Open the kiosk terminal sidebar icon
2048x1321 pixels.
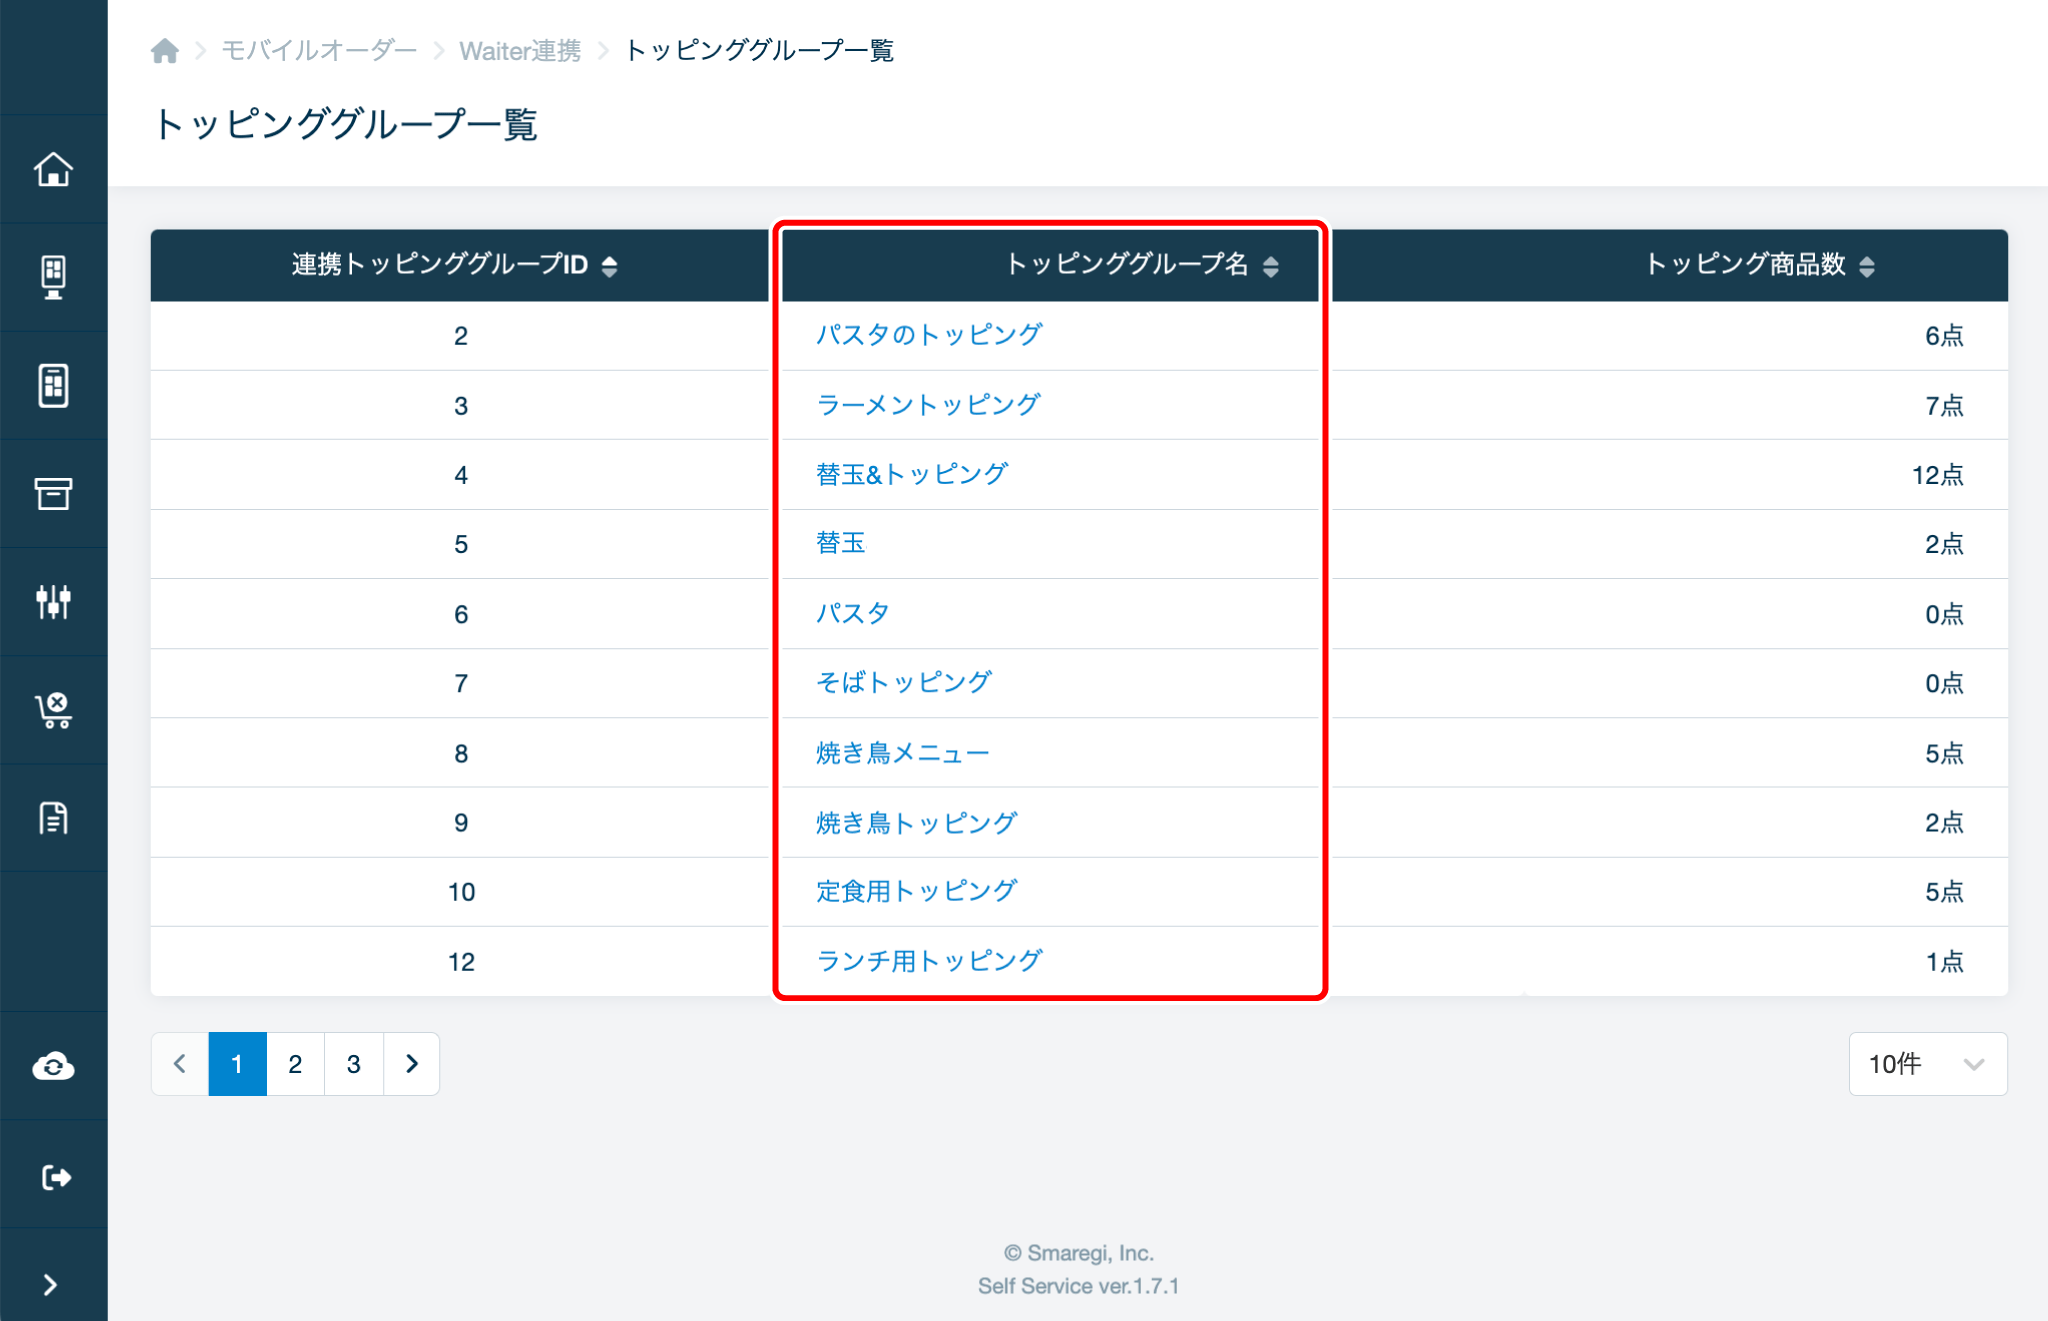pos(53,277)
